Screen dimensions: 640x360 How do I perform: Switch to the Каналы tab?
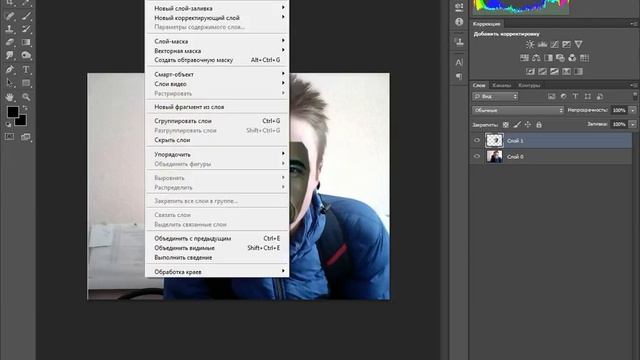pyautogui.click(x=502, y=85)
